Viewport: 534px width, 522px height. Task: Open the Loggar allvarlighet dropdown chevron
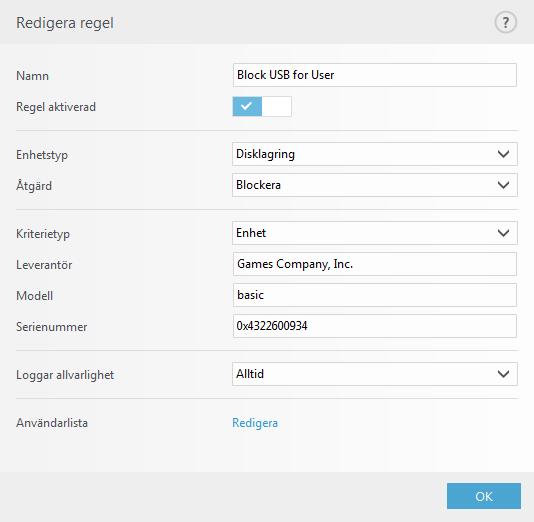[503, 374]
